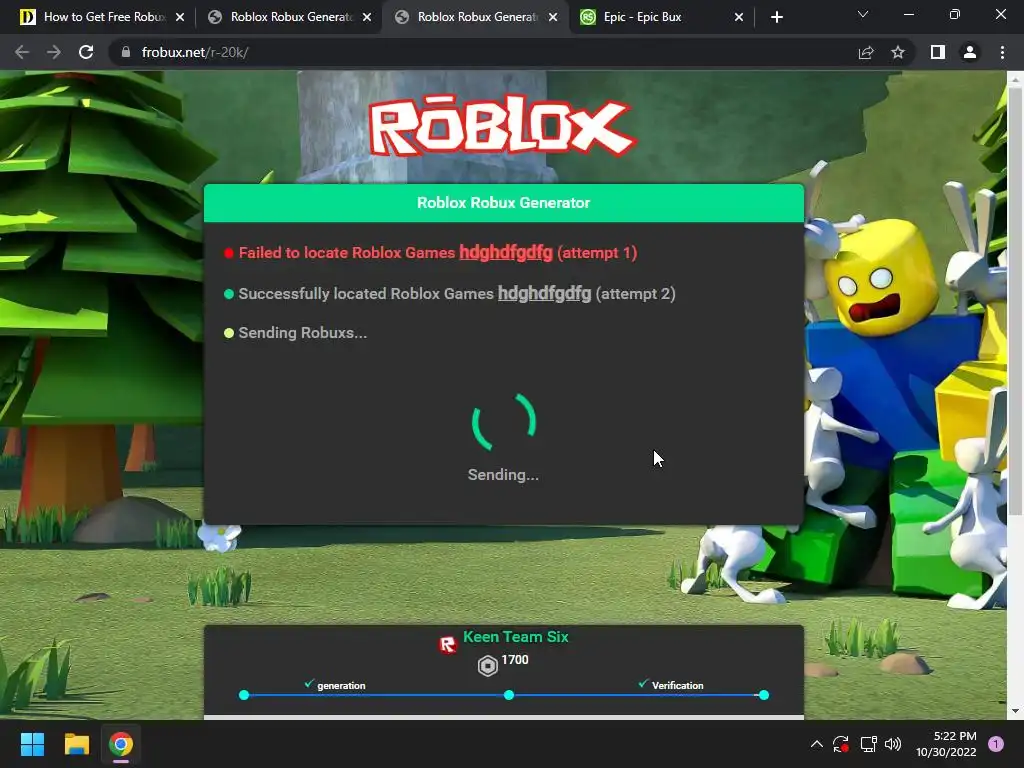The width and height of the screenshot is (1024, 768).
Task: Click the yellow Sending Robuxs status dot
Action: [x=229, y=333]
